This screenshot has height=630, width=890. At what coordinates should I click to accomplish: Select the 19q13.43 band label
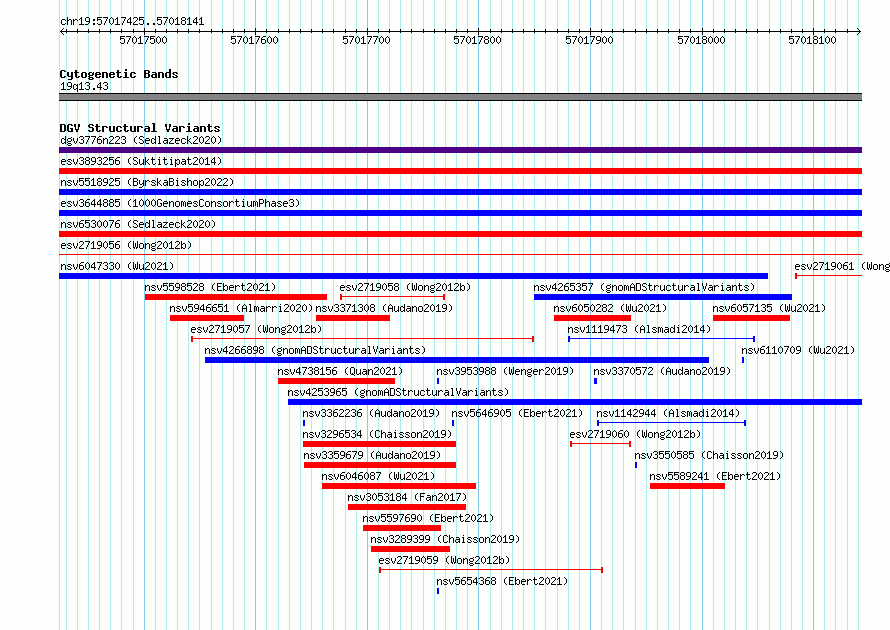click(x=84, y=86)
